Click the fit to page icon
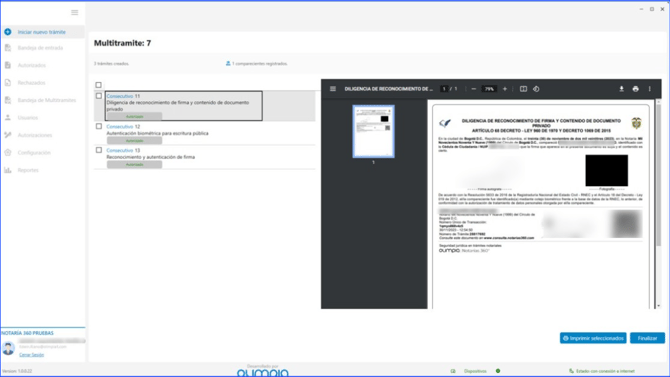Image resolution: width=670 pixels, height=377 pixels. 523,89
